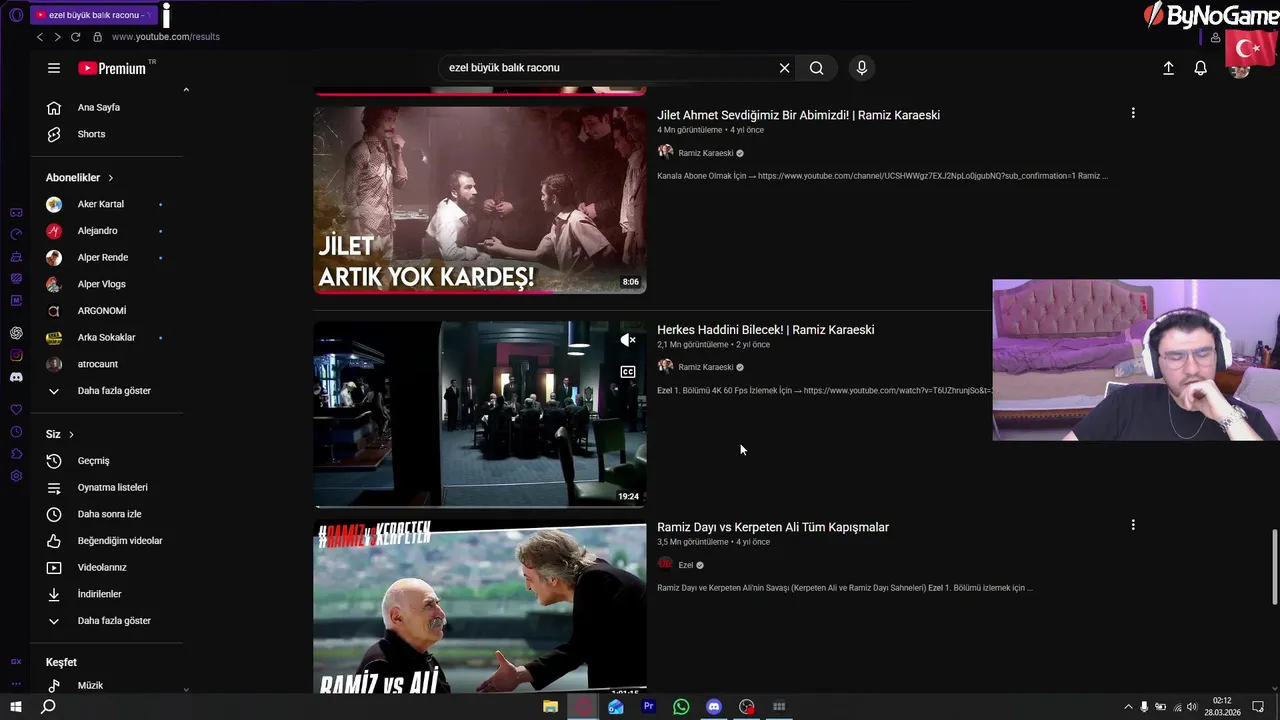
Task: Open WhatsApp from the taskbar
Action: tap(681, 707)
